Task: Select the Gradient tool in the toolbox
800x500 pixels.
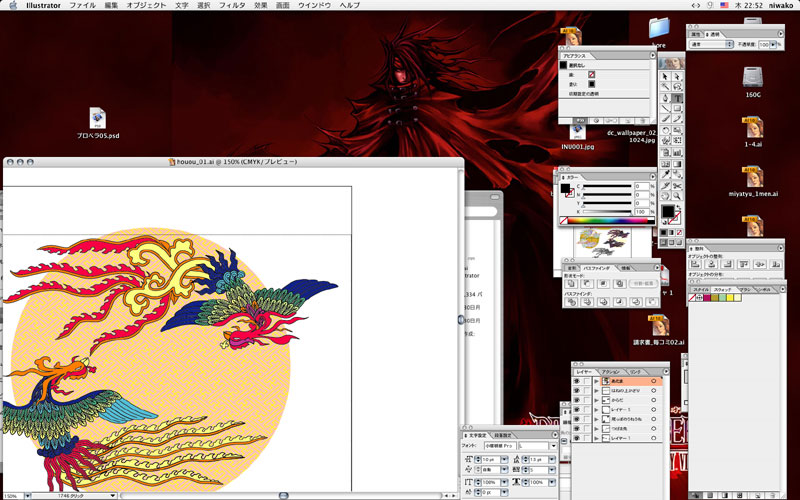Action: (x=677, y=164)
